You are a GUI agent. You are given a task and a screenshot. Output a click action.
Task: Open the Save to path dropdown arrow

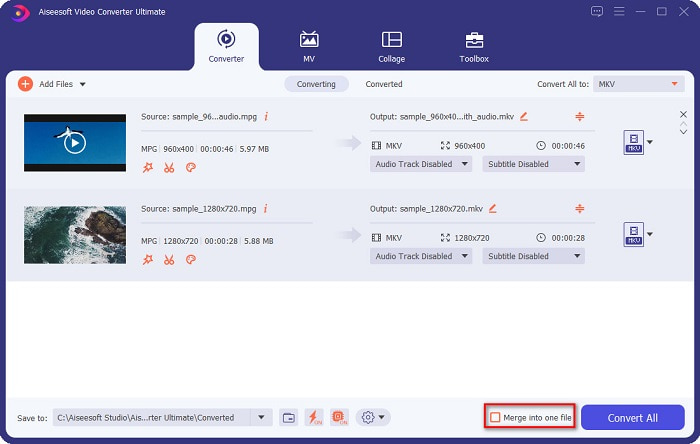(x=261, y=418)
